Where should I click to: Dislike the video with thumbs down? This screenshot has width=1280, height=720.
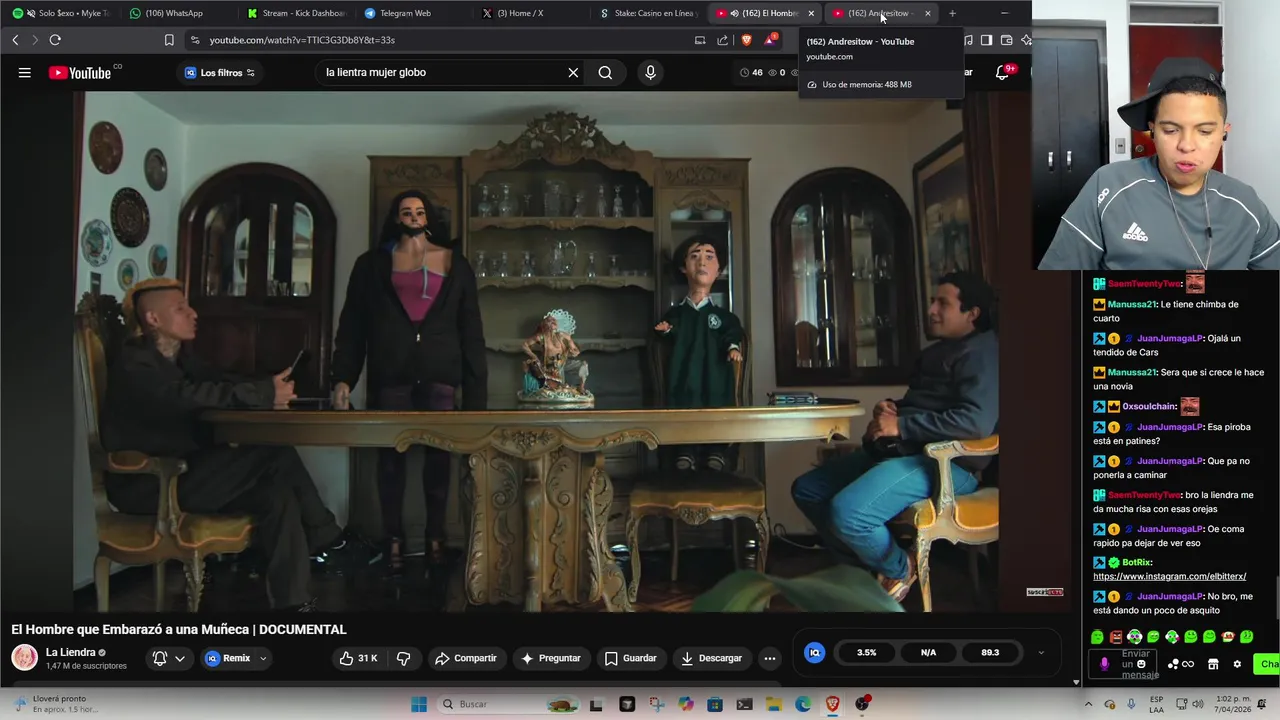coord(403,658)
